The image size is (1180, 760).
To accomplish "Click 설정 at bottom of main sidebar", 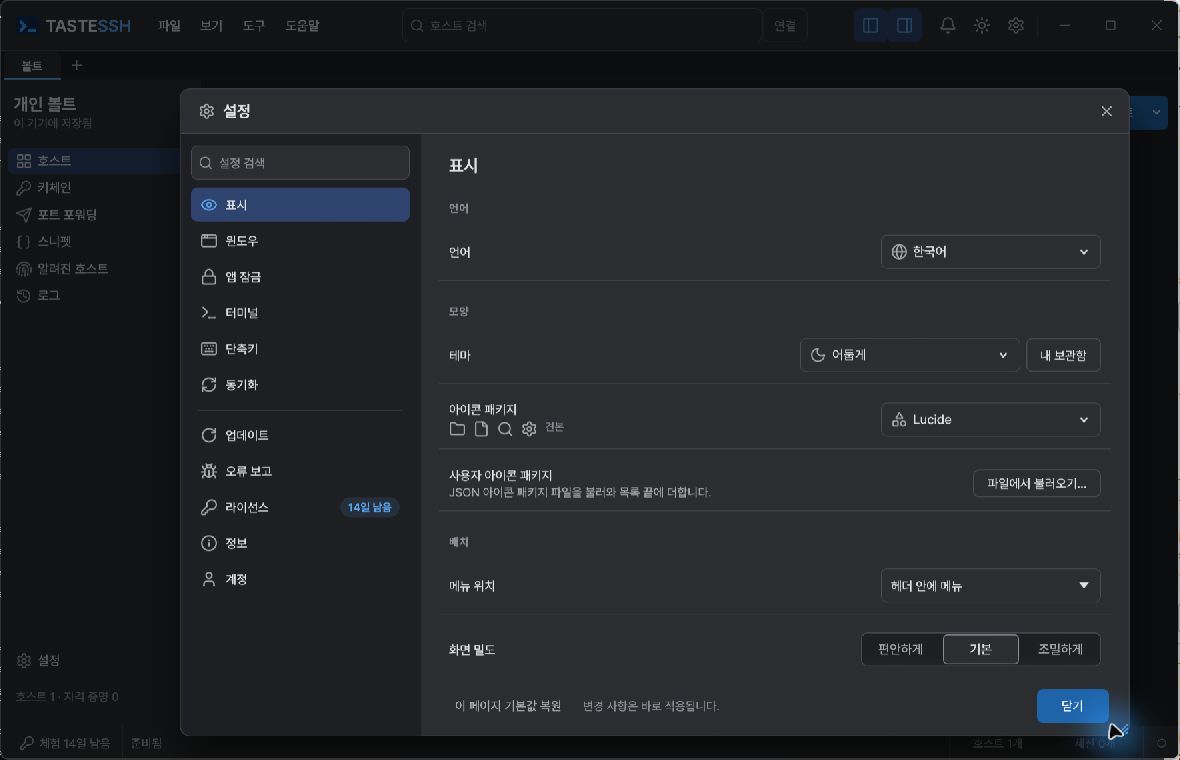I will click(39, 660).
